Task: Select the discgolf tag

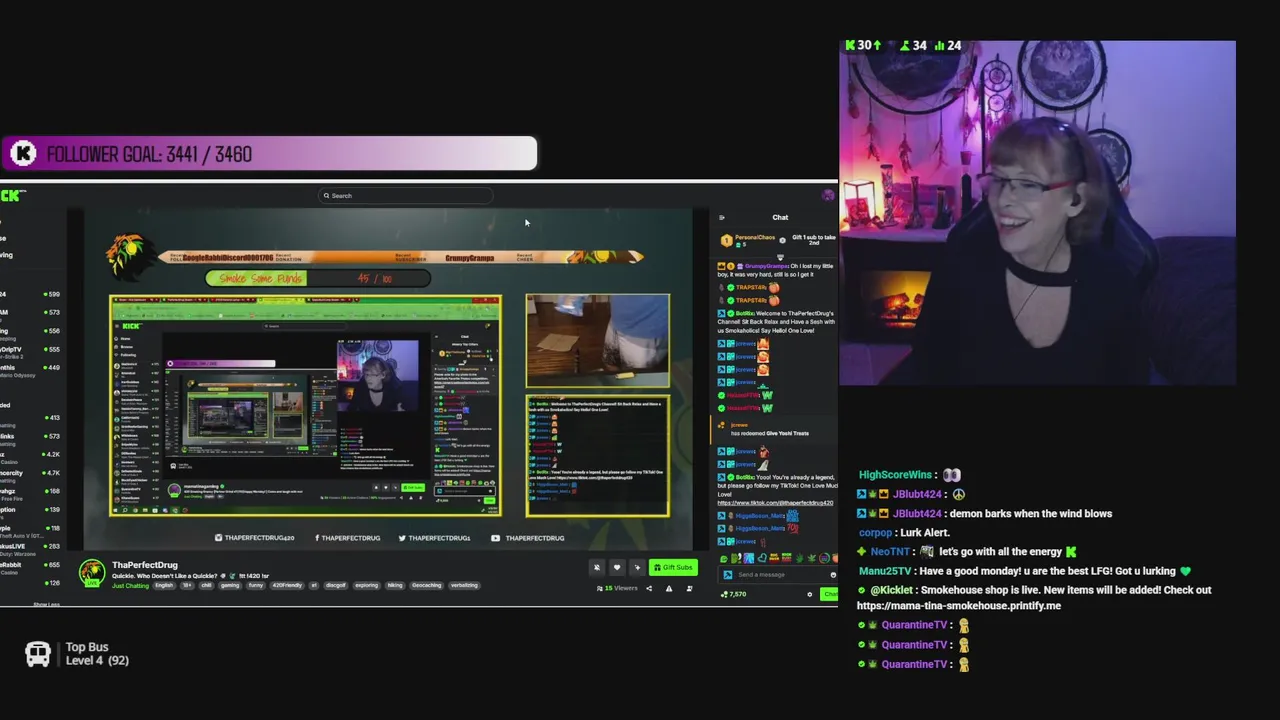Action: pos(336,586)
